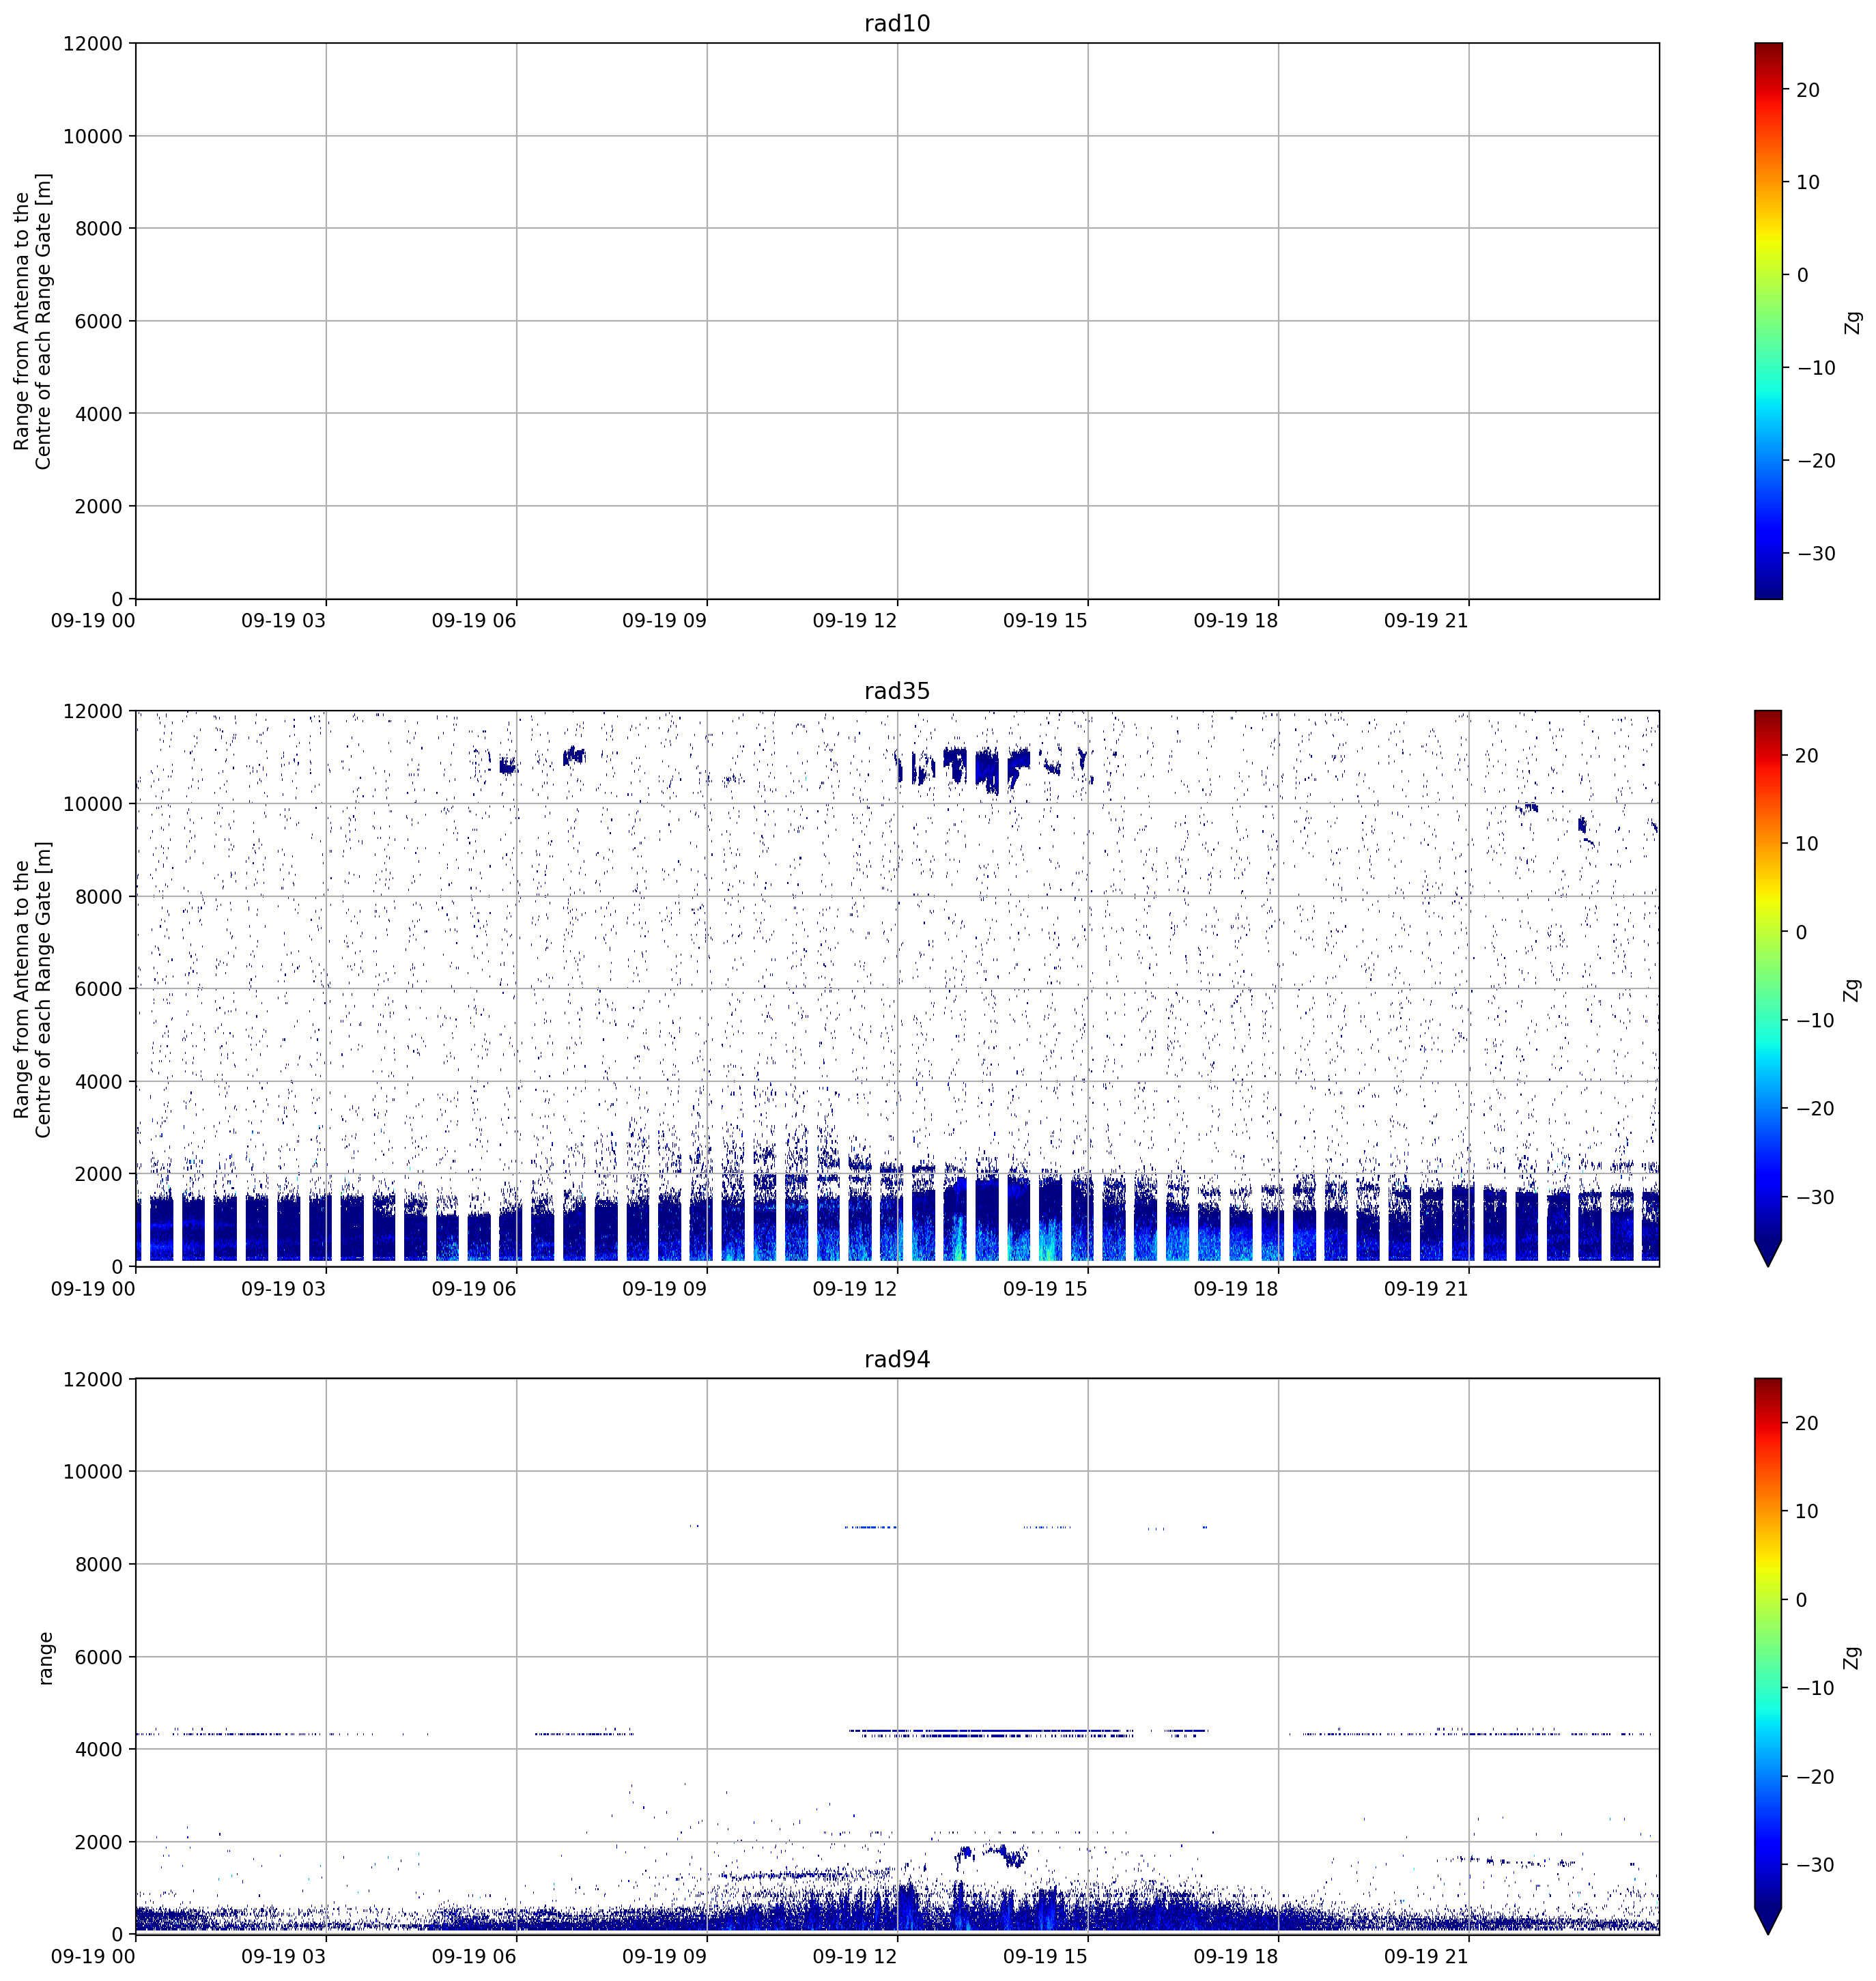Click '09-19 15' tick under rad35 plot
Viewport: 1876px width, 1981px height.
pos(1045,1289)
